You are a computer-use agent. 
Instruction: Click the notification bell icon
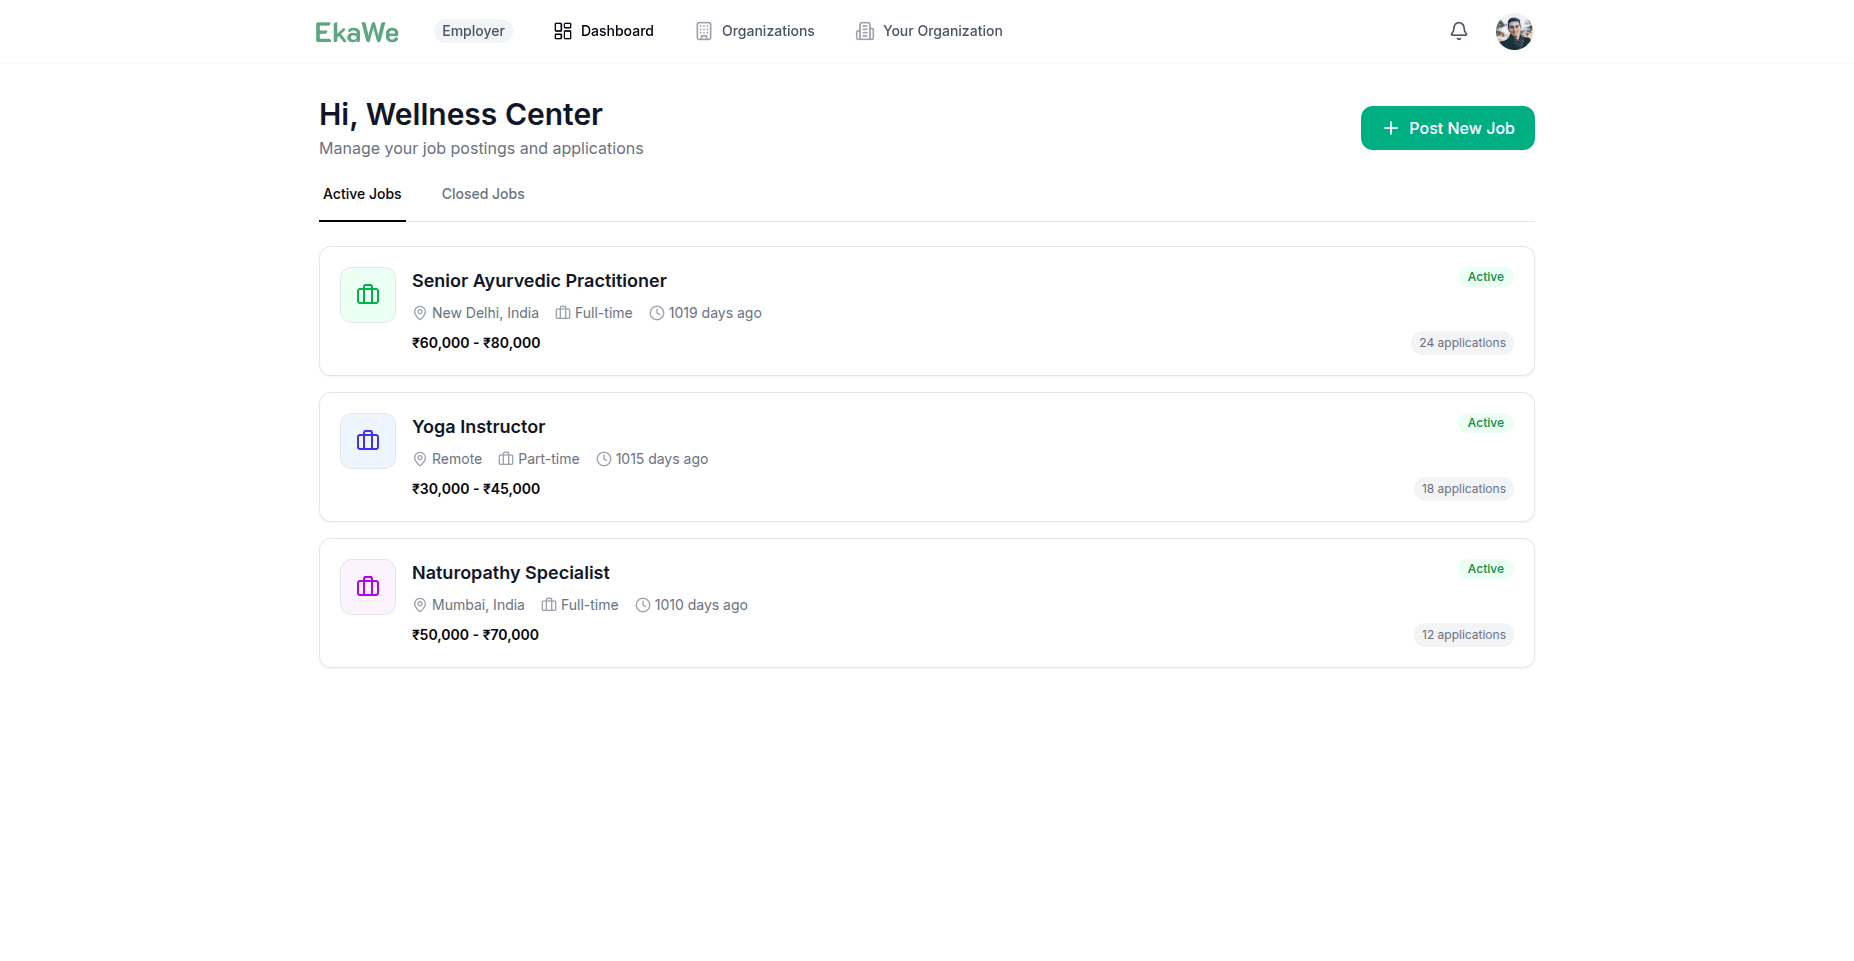click(1459, 31)
